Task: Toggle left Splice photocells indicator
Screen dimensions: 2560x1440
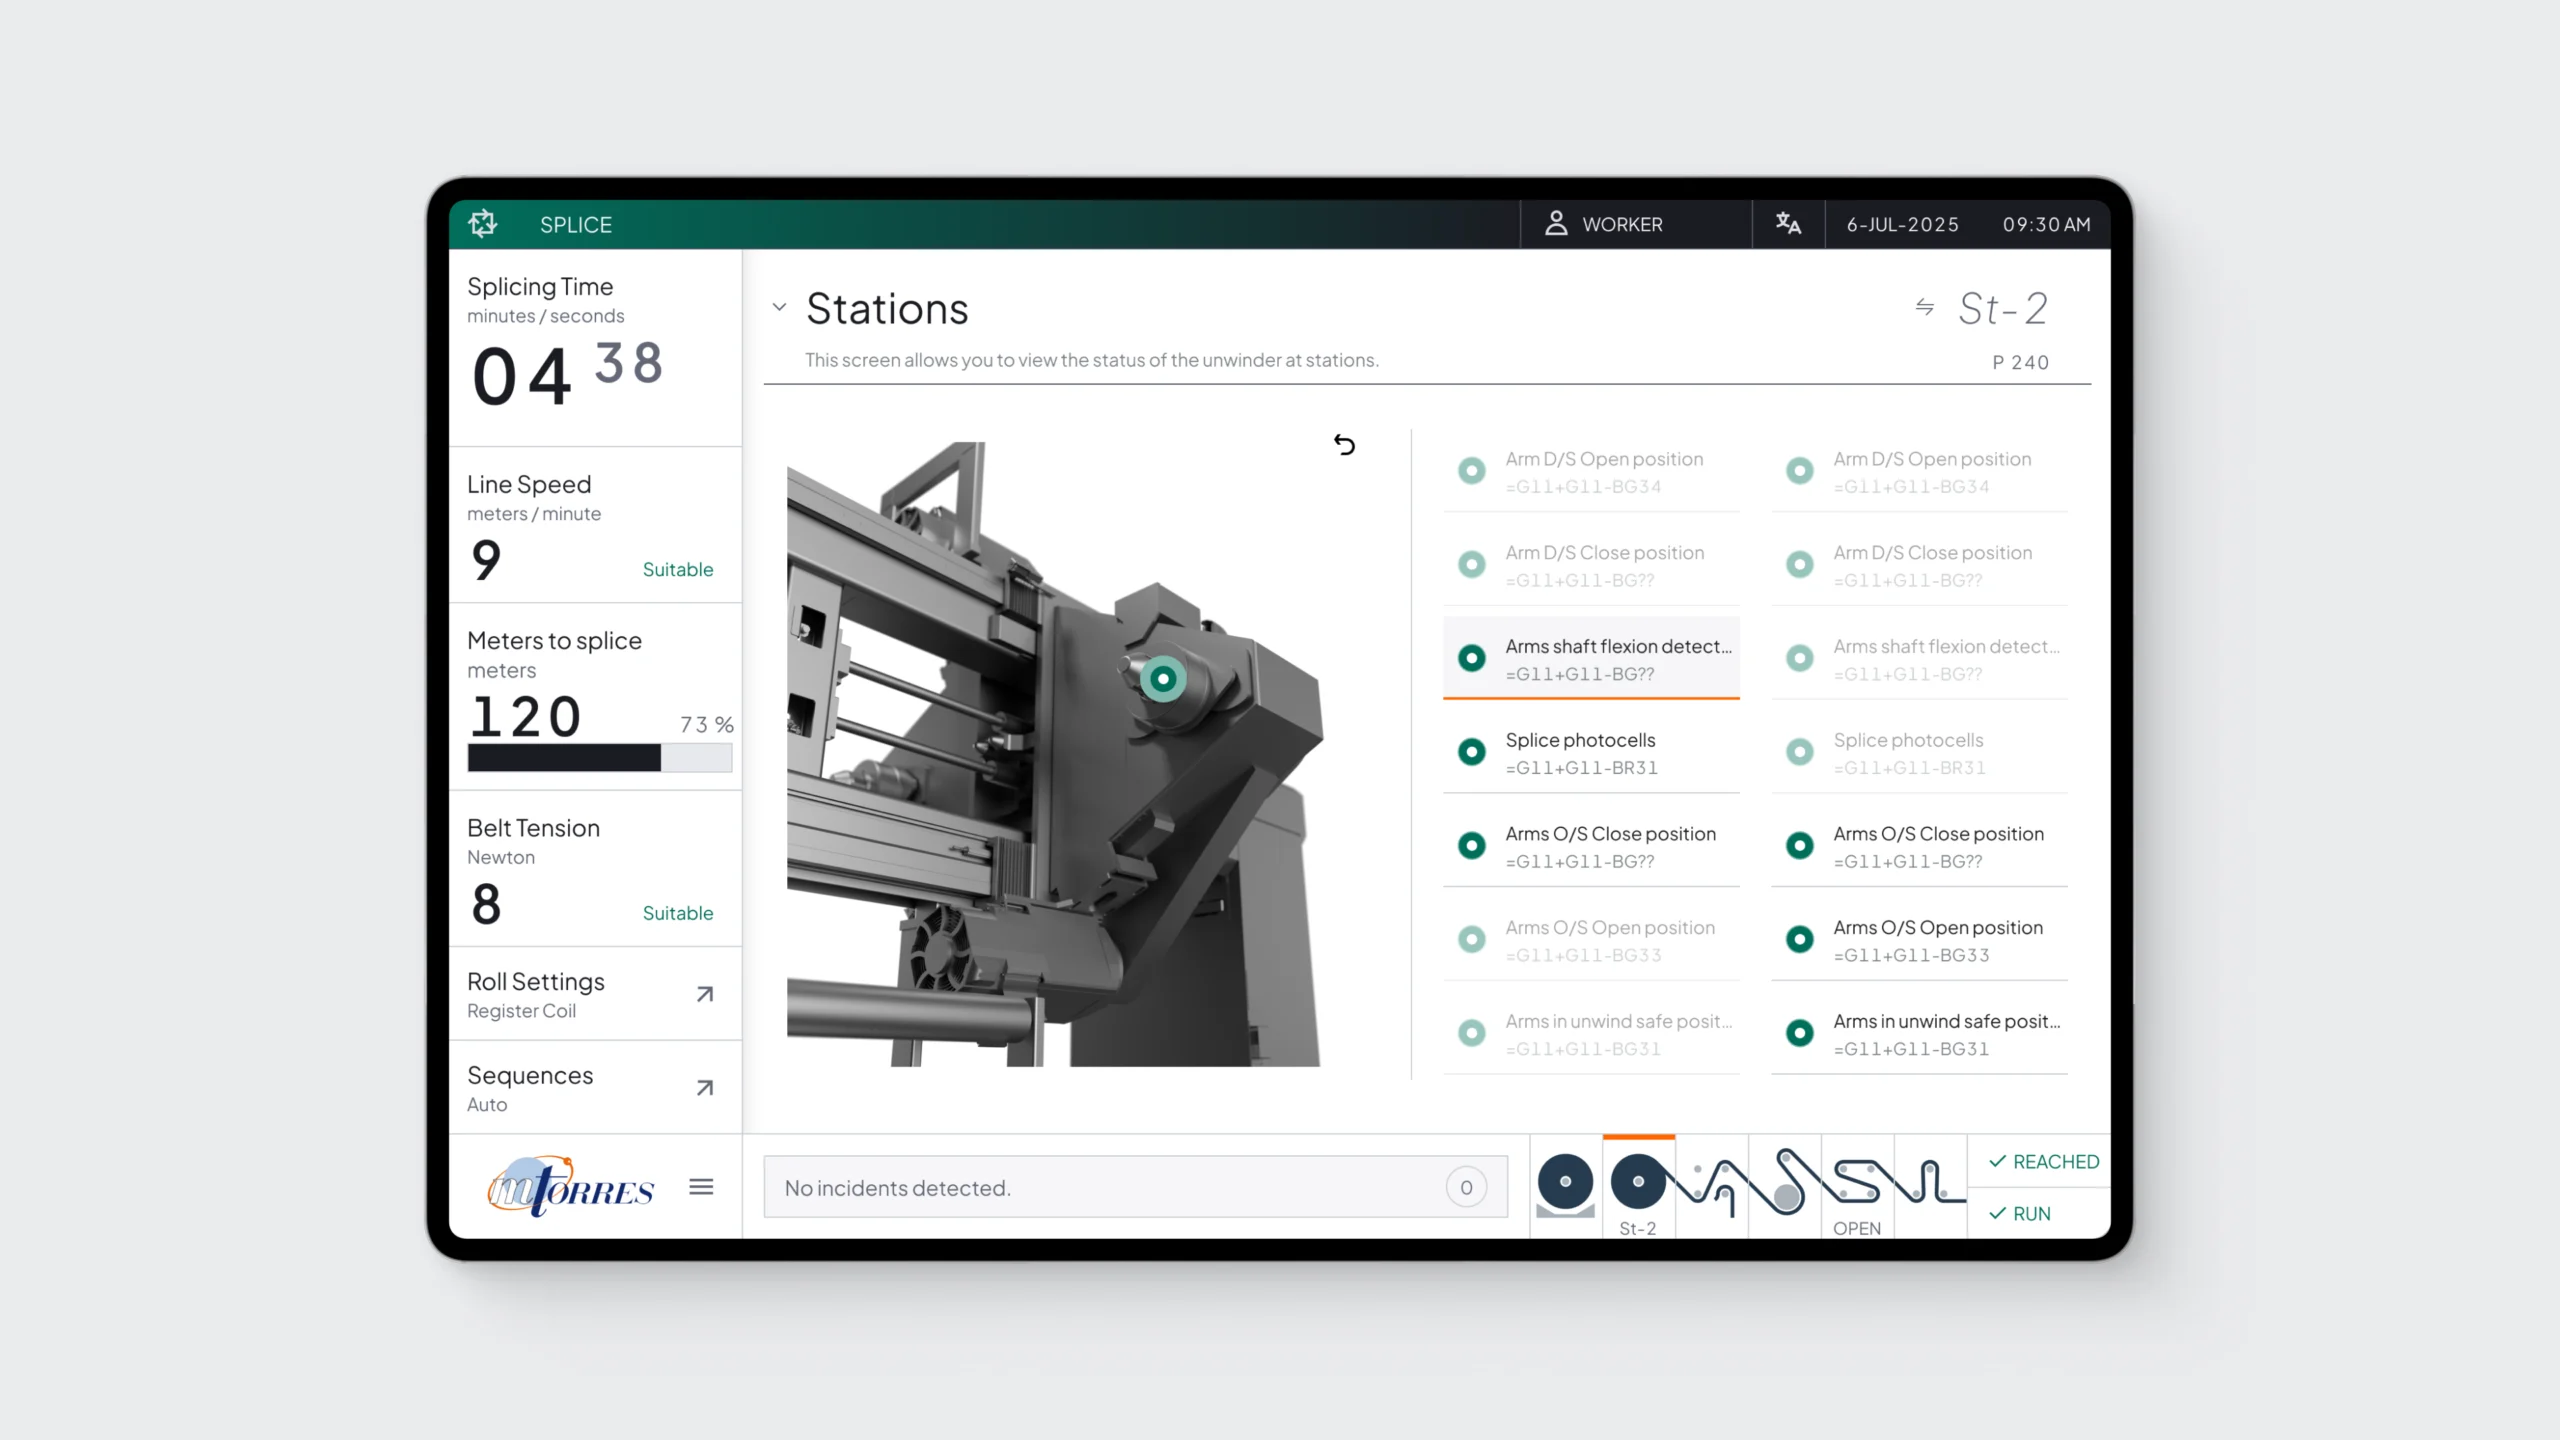Action: tap(1471, 752)
